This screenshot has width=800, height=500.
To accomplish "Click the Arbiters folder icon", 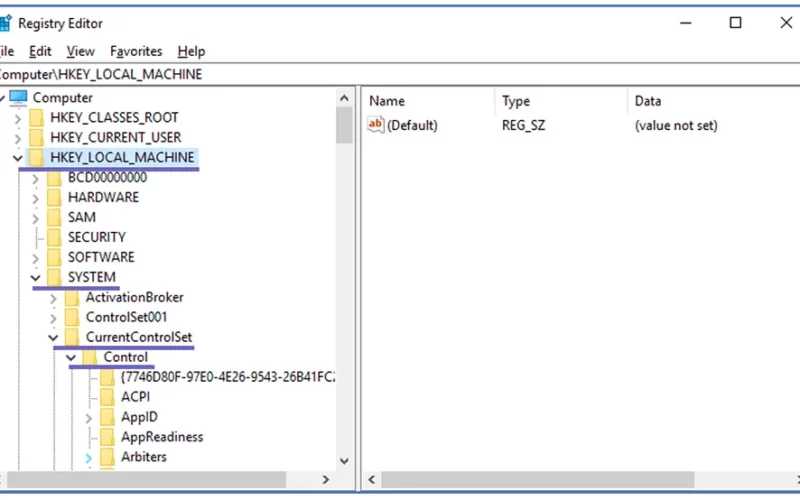I will [107, 457].
